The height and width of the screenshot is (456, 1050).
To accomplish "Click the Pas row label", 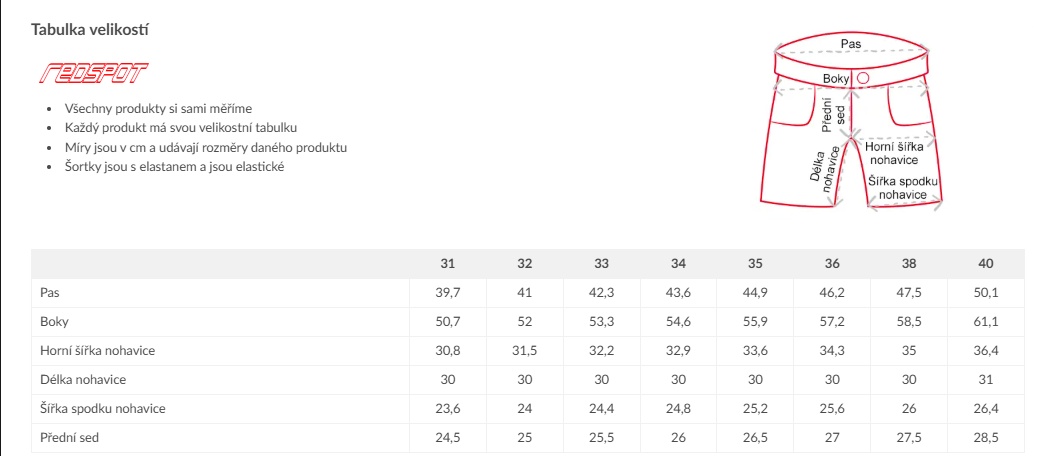I will point(50,293).
